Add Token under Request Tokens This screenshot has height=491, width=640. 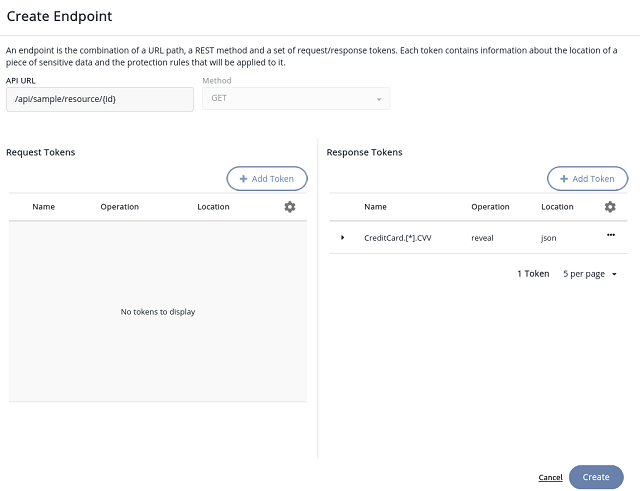coord(267,179)
